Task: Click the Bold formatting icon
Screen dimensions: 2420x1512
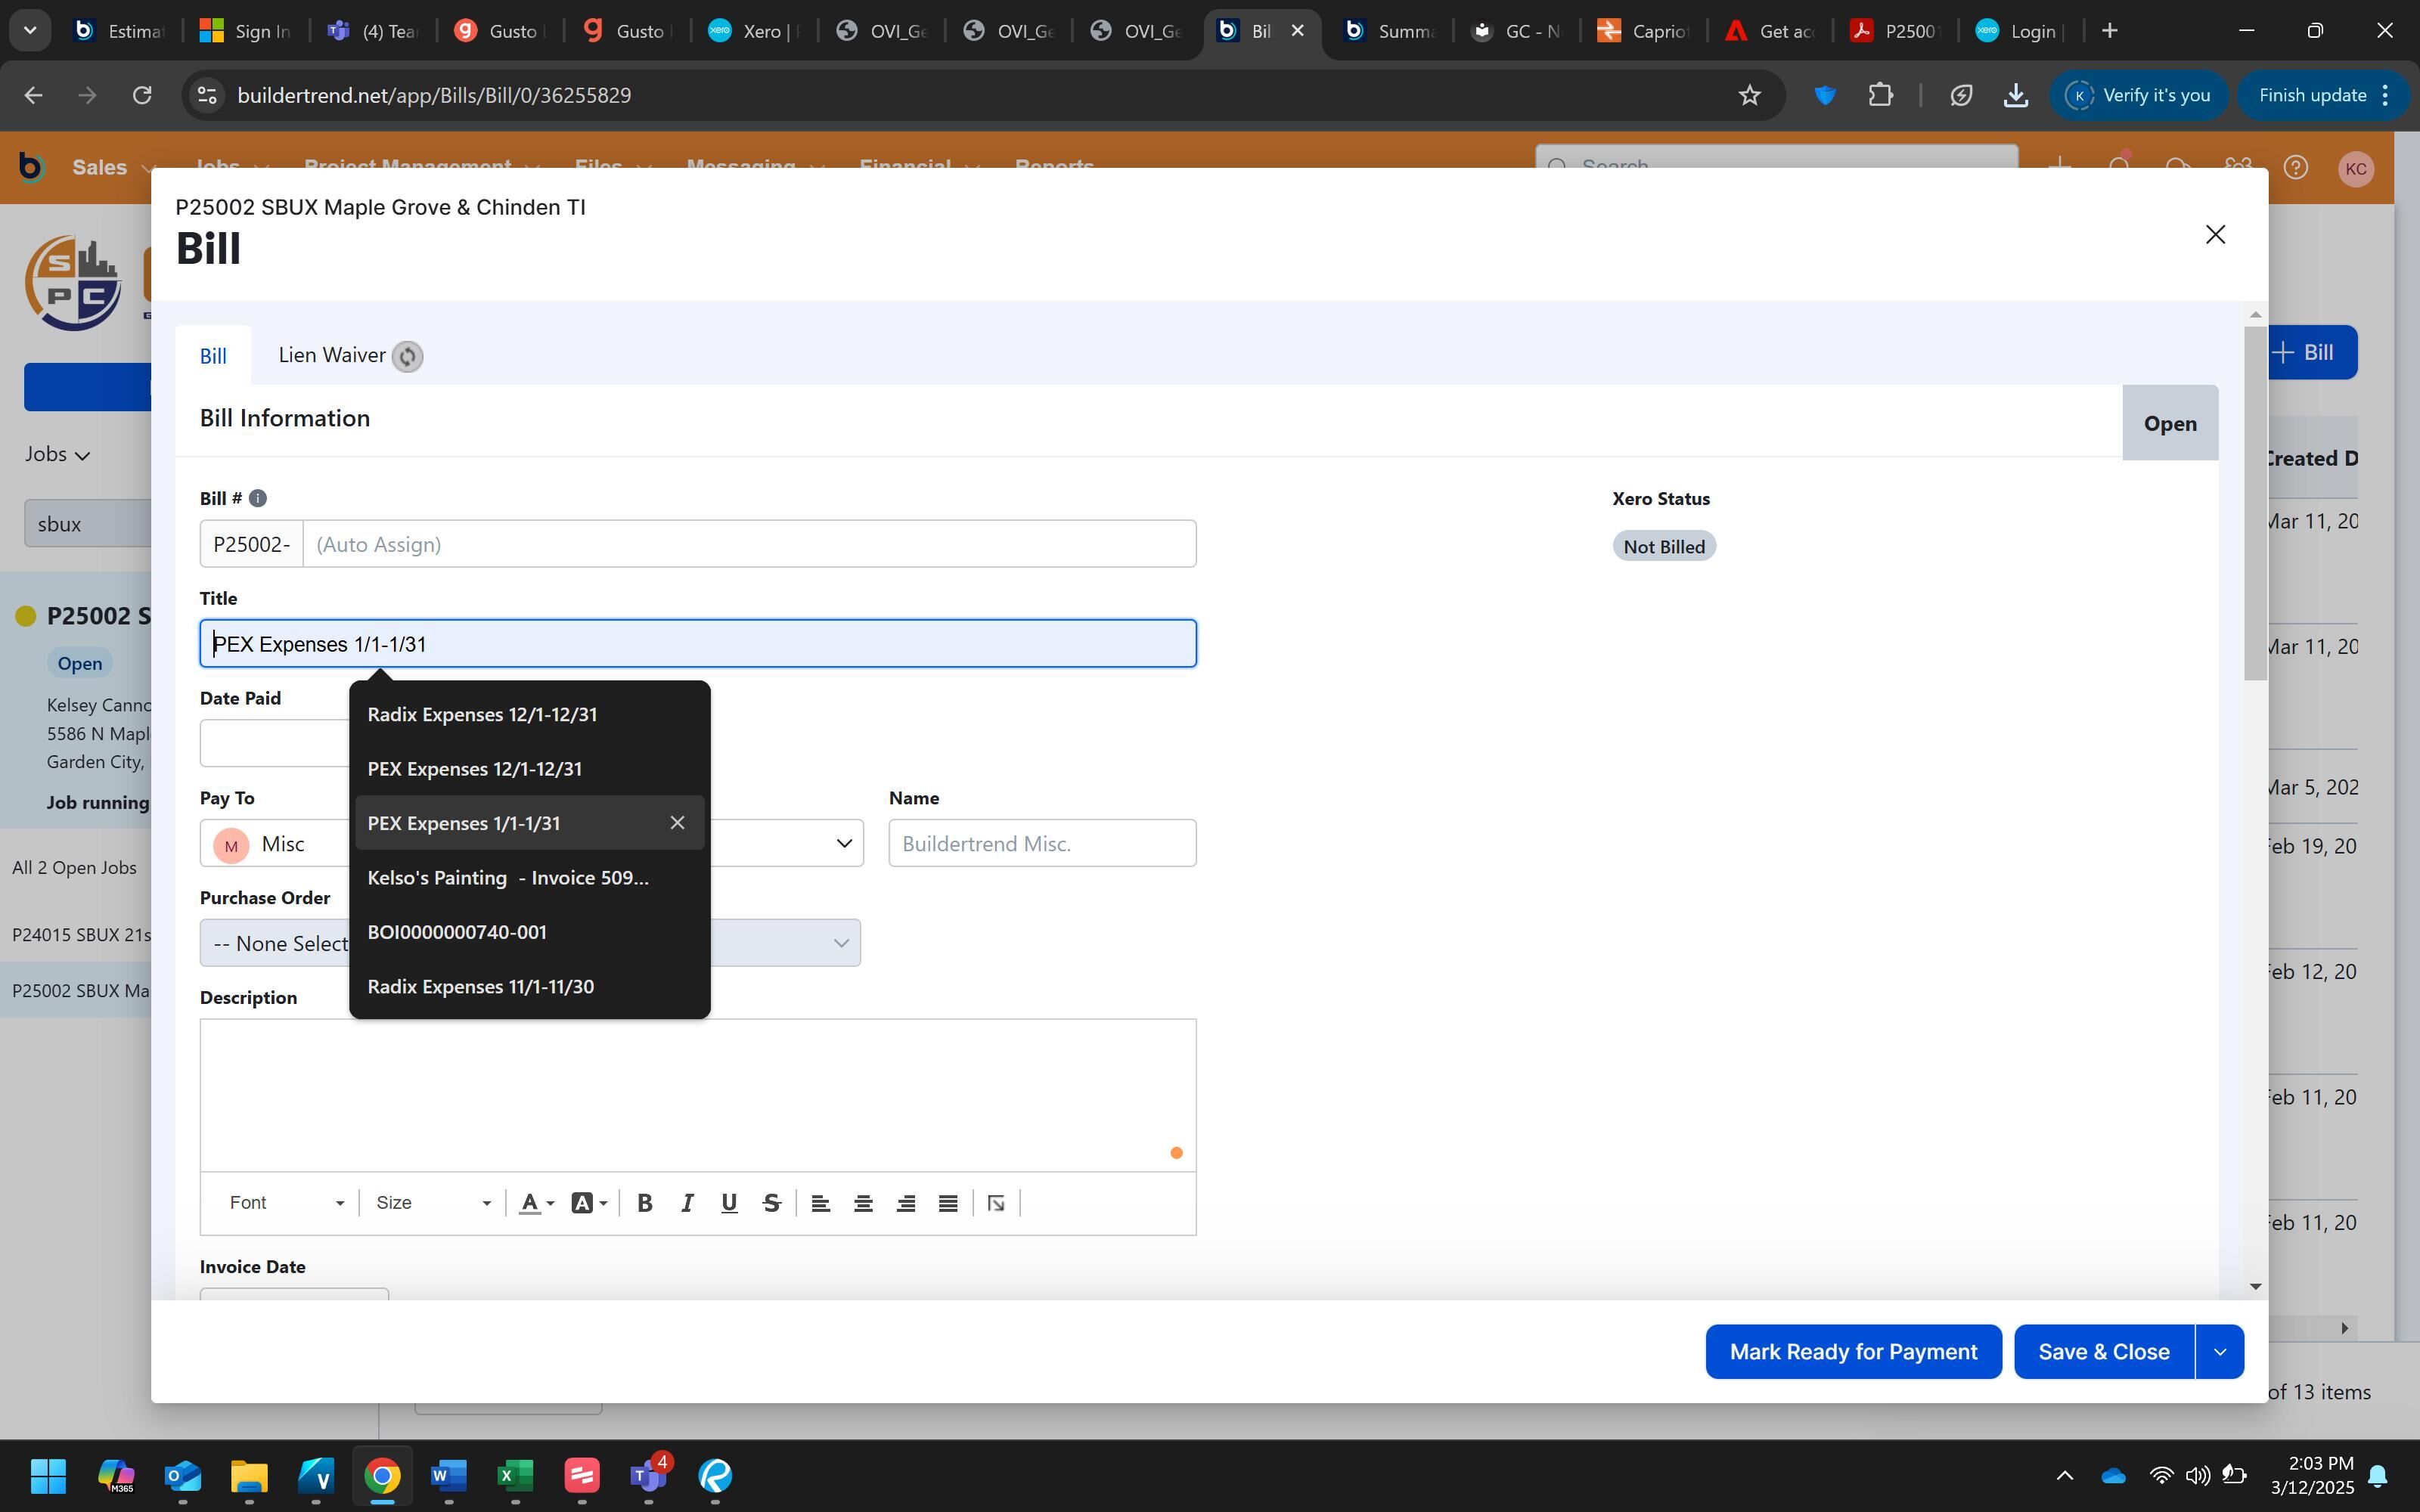Action: tap(645, 1203)
